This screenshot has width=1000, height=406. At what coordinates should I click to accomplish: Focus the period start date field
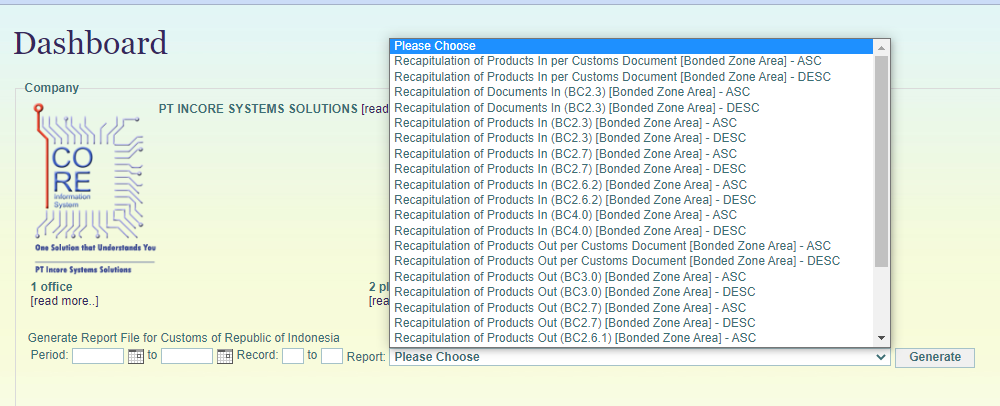pos(98,356)
